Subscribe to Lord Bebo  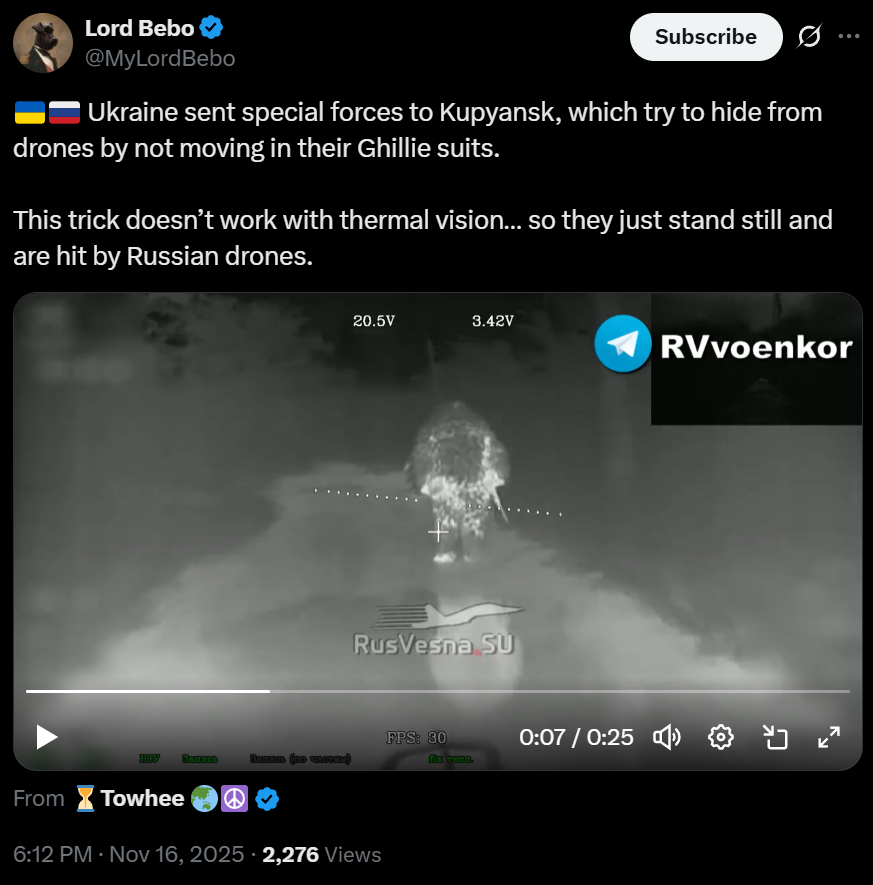point(706,37)
